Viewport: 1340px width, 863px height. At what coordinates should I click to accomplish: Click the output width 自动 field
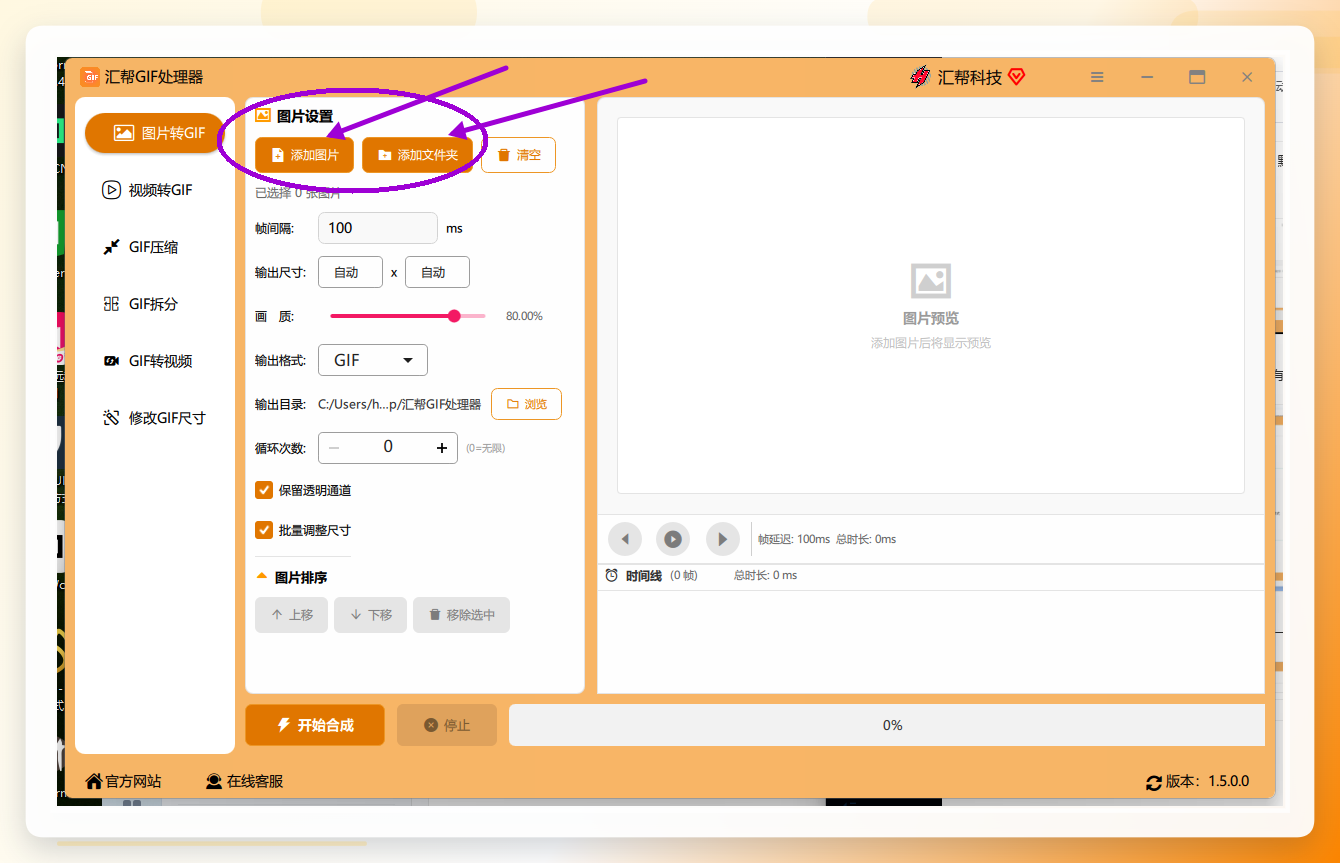click(x=350, y=272)
